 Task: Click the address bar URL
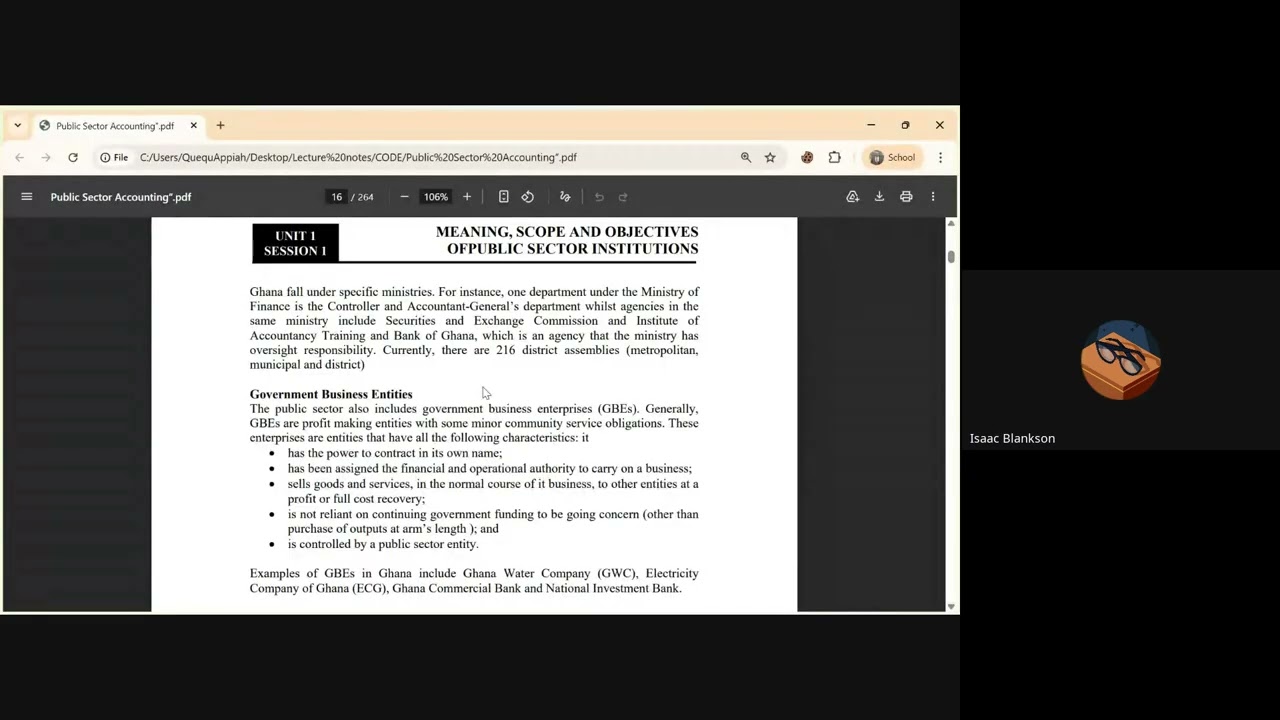[358, 157]
